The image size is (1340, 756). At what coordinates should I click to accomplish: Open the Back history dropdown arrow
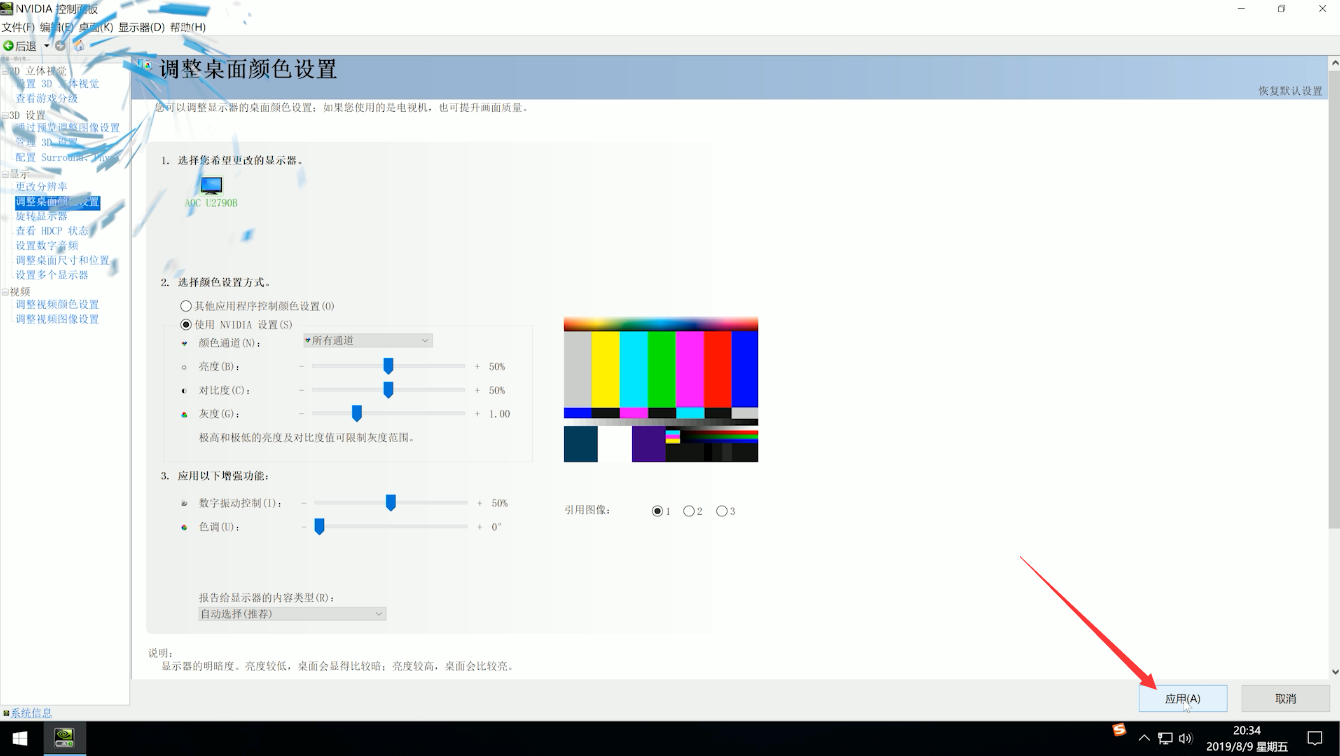click(46, 46)
